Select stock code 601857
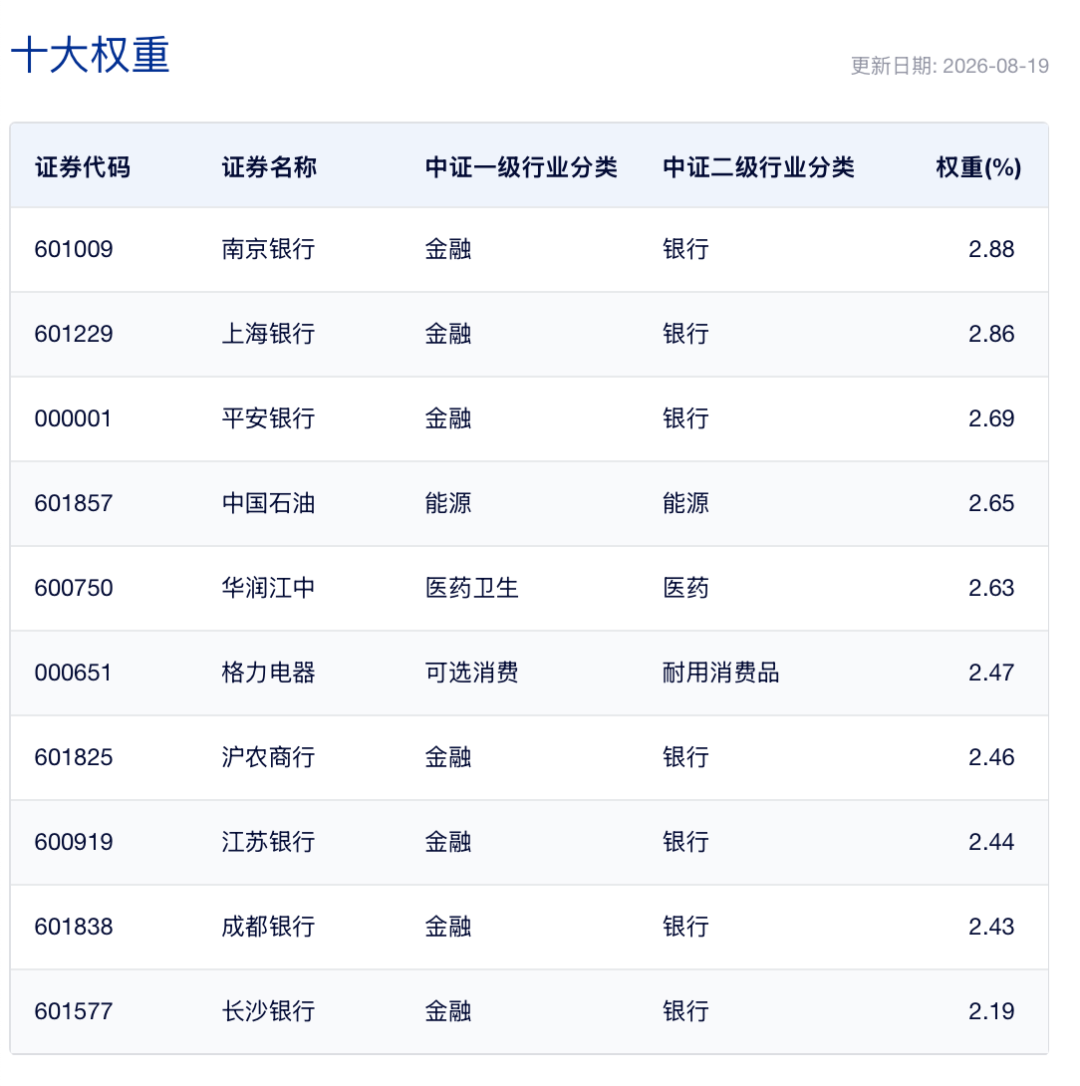Viewport: 1080px width, 1086px height. pos(73,503)
